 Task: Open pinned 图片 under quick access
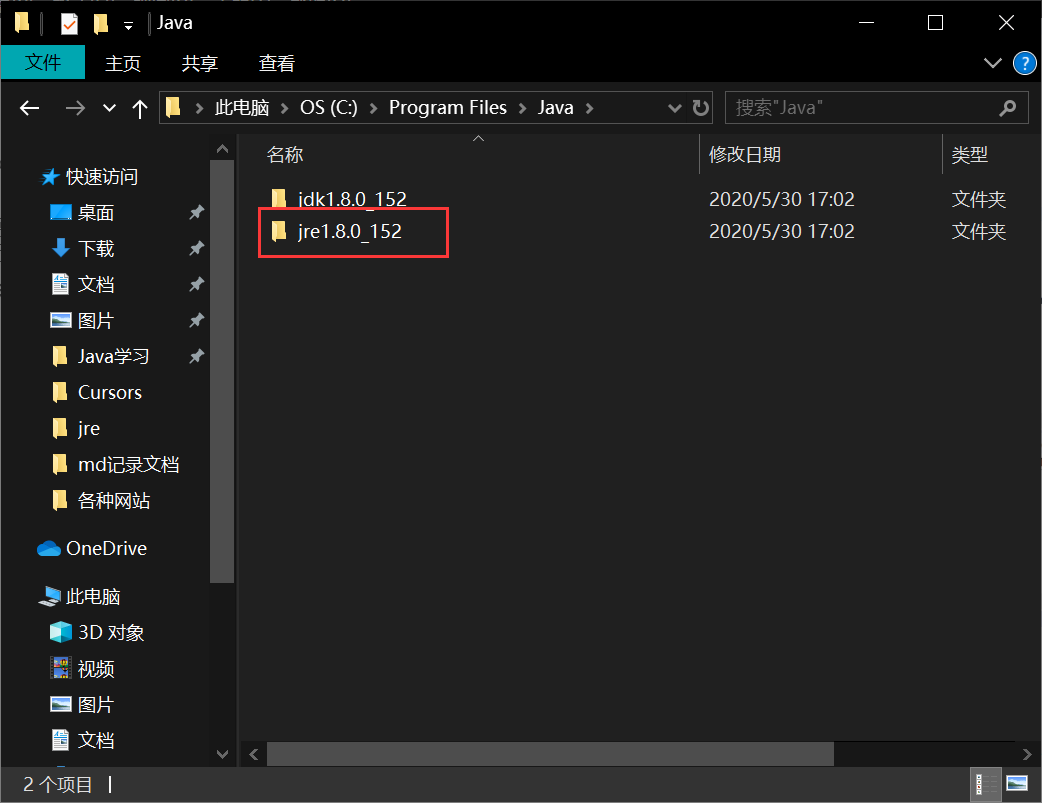pos(96,320)
